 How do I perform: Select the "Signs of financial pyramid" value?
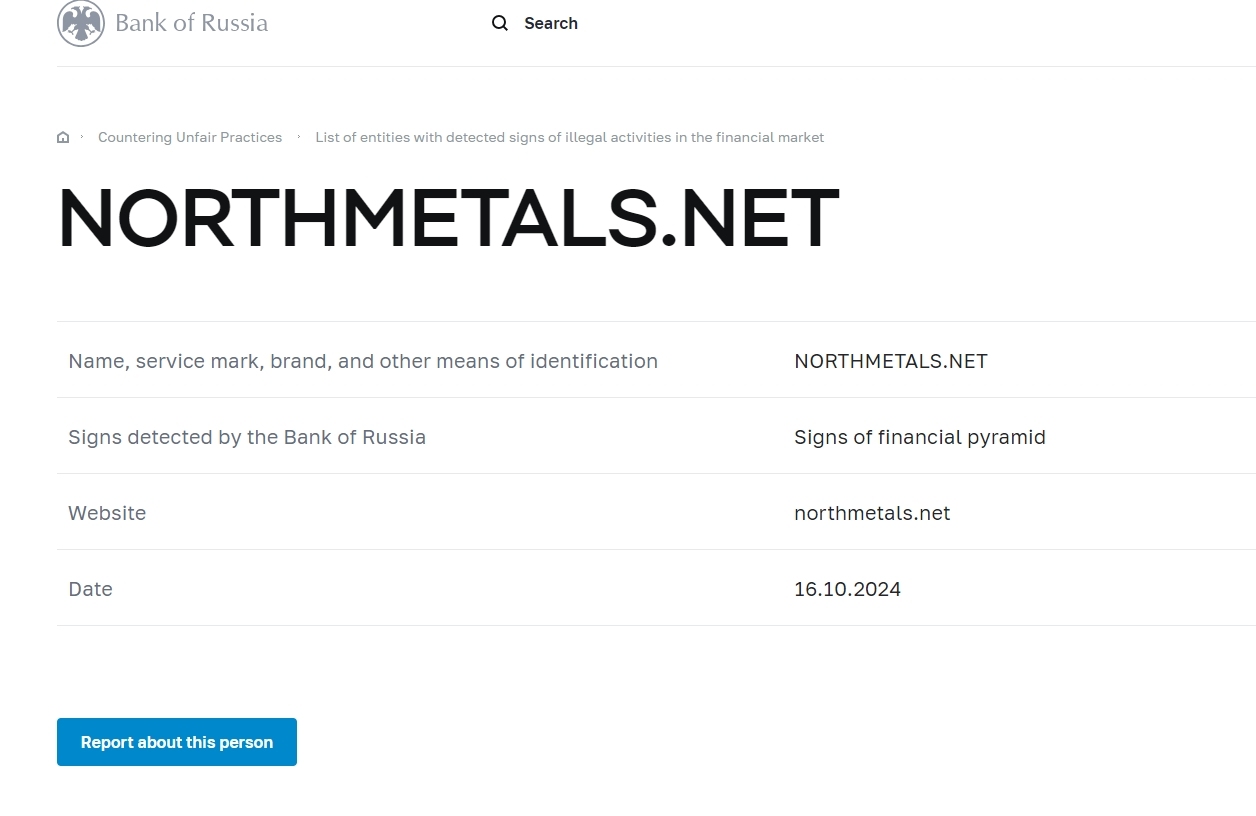pos(919,437)
